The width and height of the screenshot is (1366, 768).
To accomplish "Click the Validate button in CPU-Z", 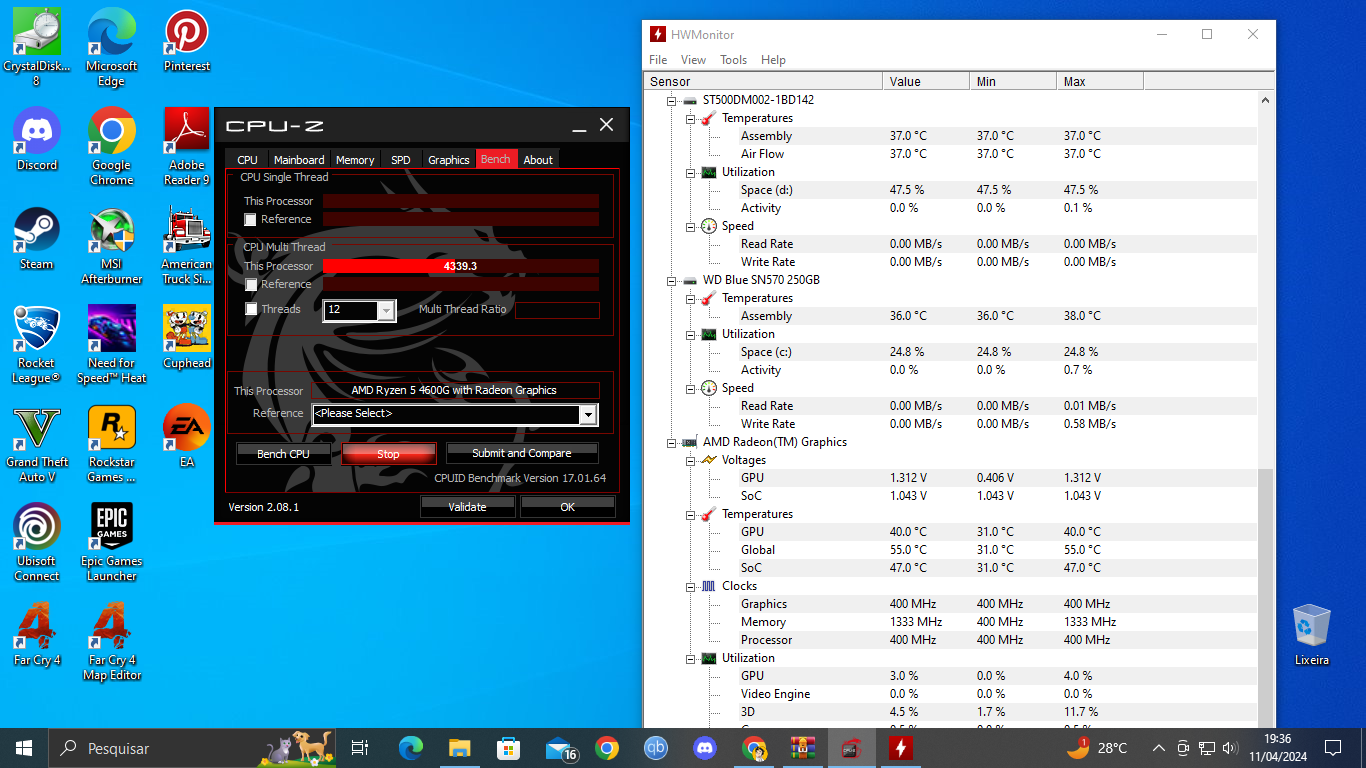I will click(467, 507).
